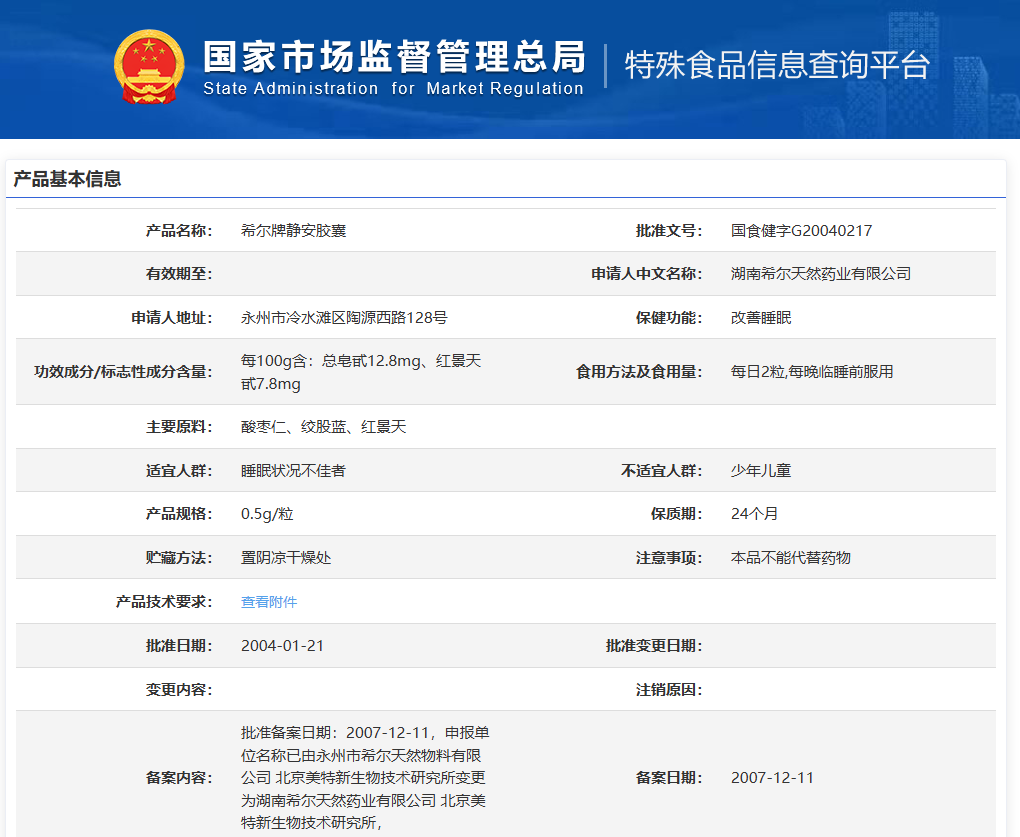Click the main ingredients 酸枣仁、绞股蓝、红景天

coord(323,427)
